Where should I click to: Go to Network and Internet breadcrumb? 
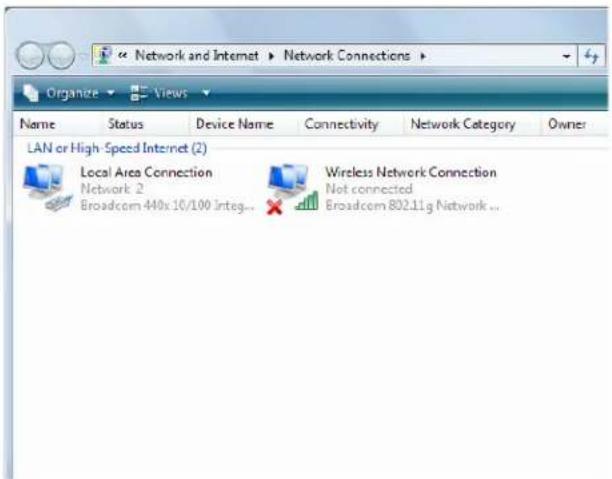[197, 55]
